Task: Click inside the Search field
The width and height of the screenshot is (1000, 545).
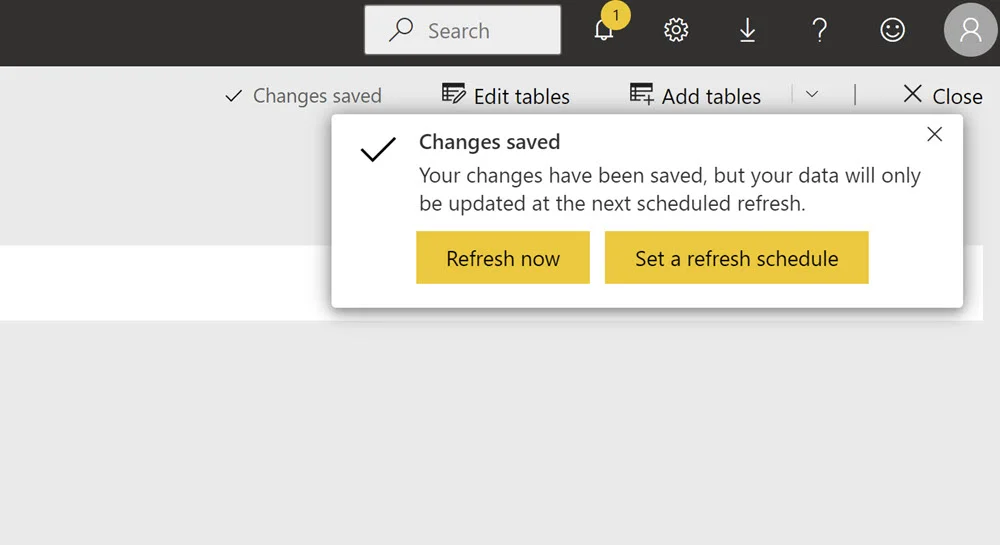Action: 462,30
